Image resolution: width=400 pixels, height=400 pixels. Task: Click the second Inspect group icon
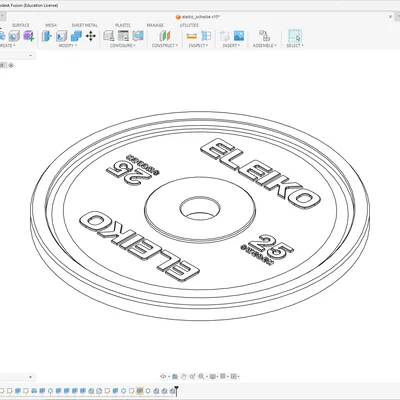point(206,36)
